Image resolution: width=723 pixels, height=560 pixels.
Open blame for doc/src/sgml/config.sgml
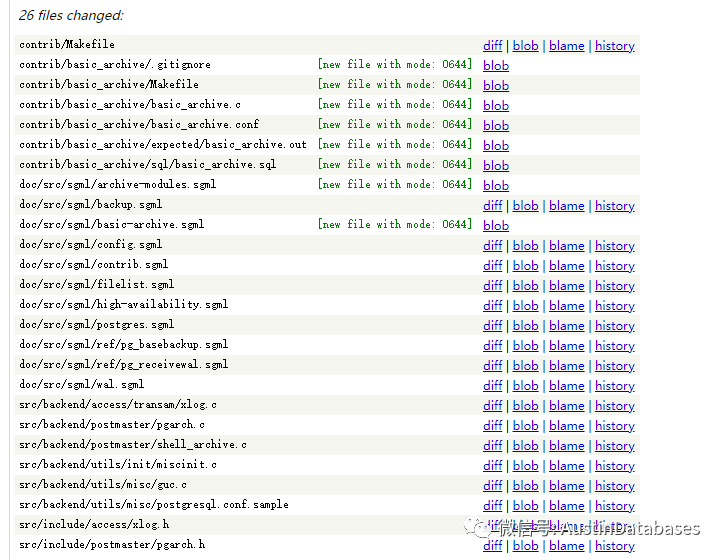coord(566,246)
